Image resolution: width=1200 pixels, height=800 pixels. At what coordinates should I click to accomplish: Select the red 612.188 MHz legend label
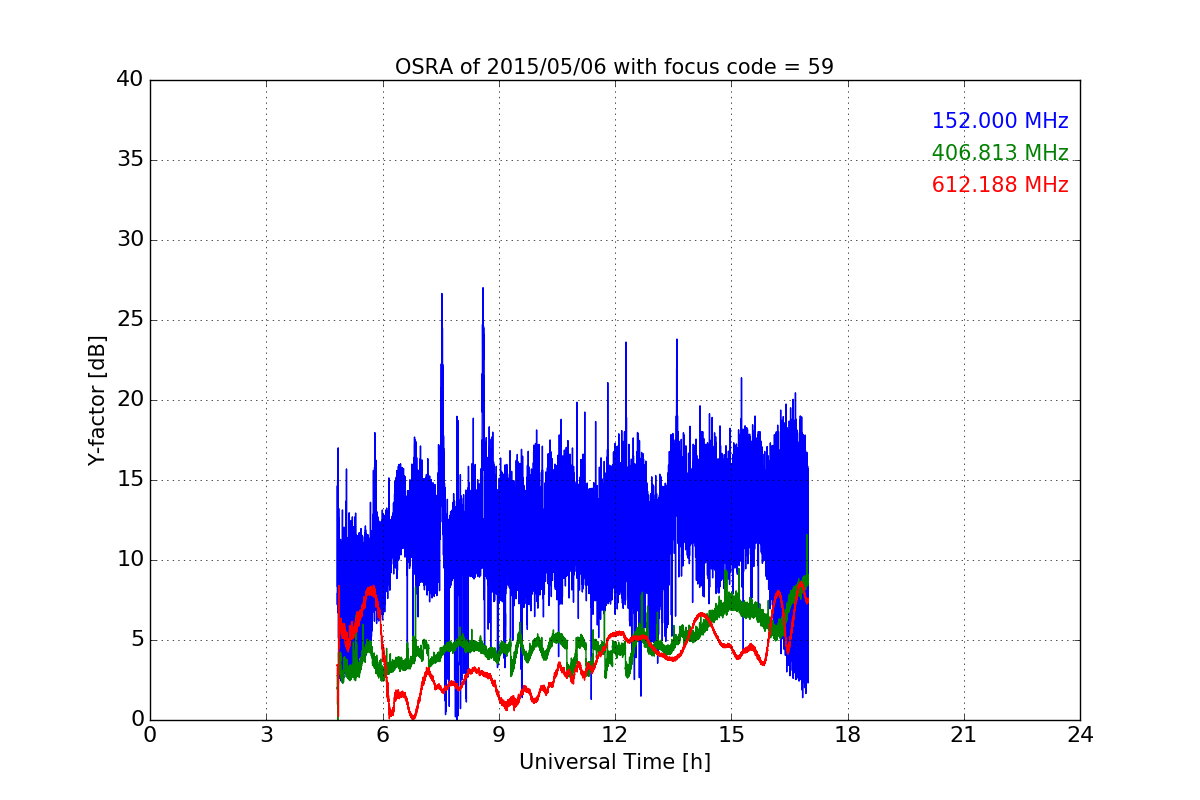1000,185
